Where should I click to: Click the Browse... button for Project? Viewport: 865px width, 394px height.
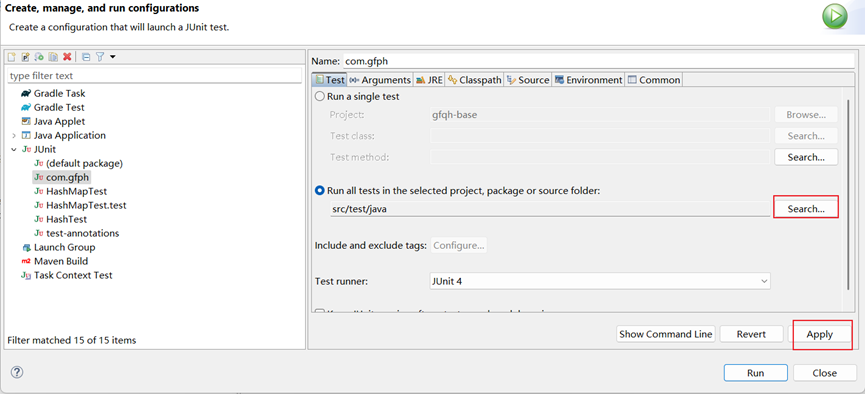click(x=806, y=115)
